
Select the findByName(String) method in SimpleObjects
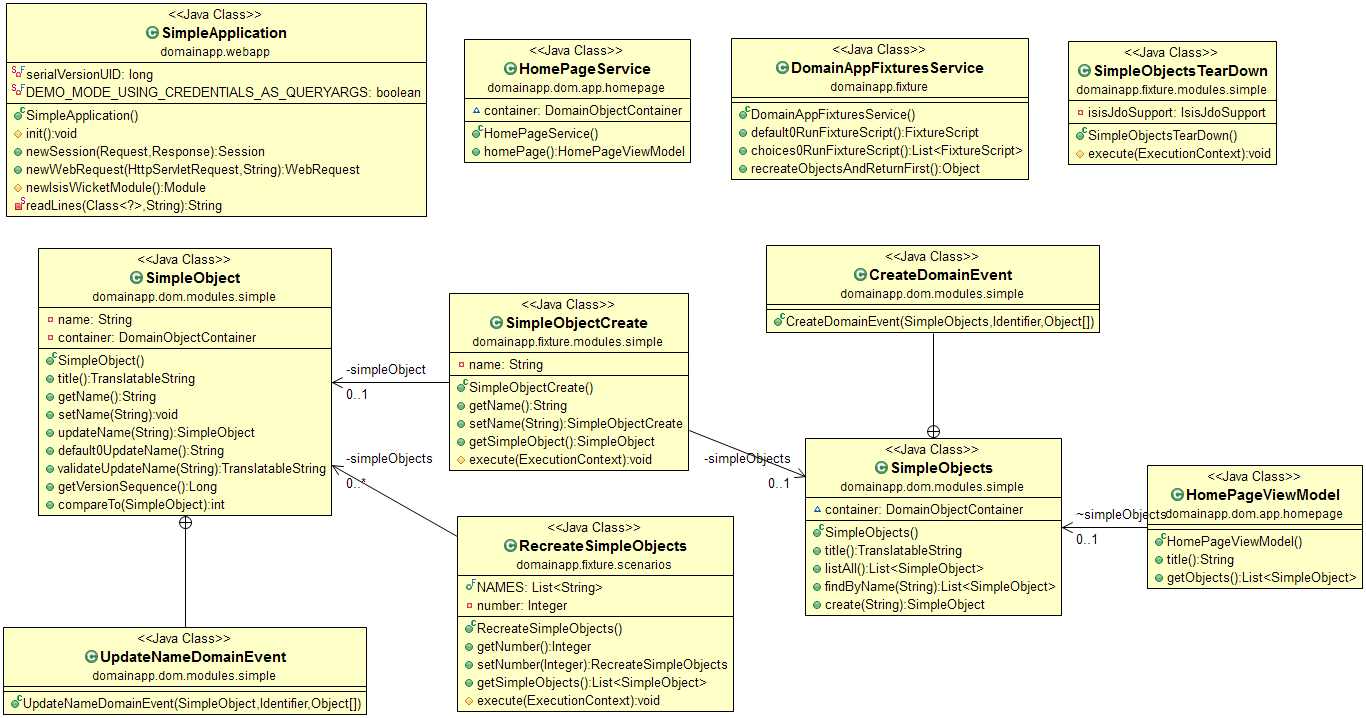(x=939, y=587)
